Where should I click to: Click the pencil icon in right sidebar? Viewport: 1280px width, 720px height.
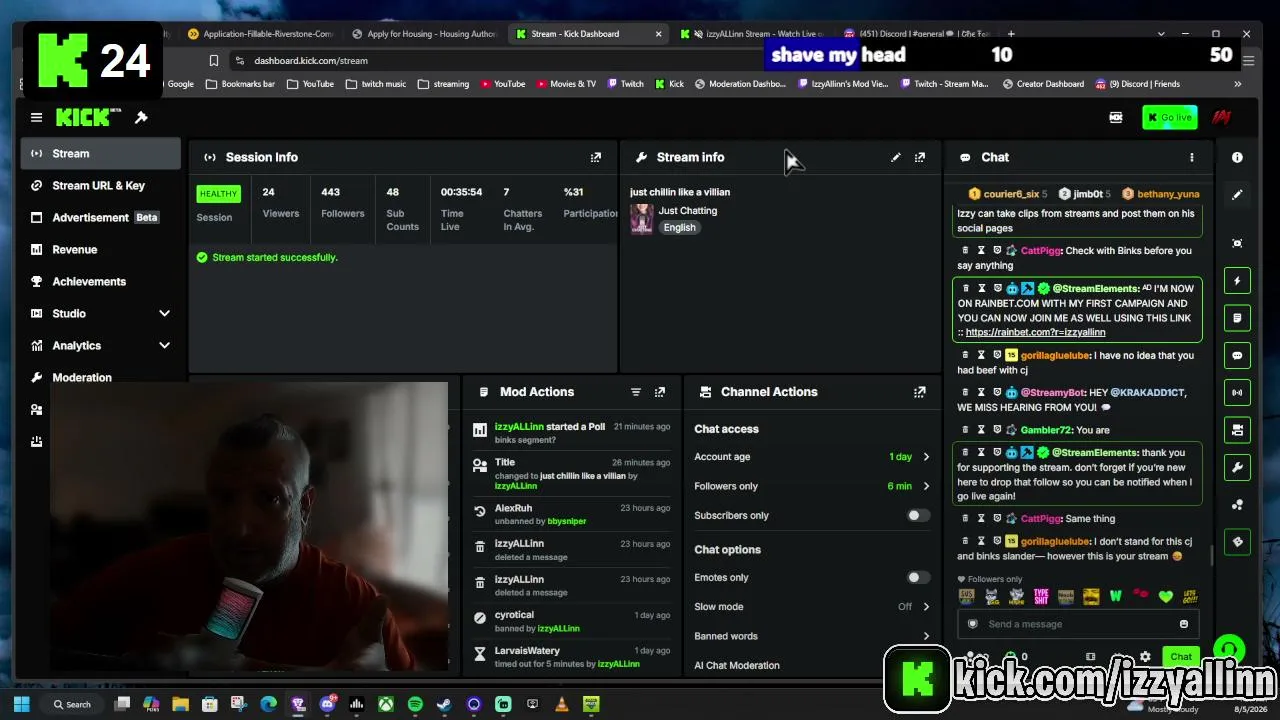[x=1237, y=195]
